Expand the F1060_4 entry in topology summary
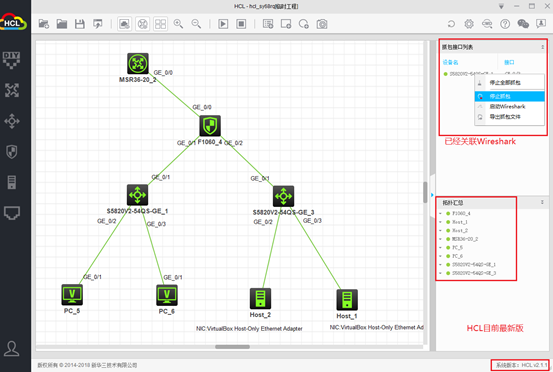The image size is (553, 372). [440, 213]
